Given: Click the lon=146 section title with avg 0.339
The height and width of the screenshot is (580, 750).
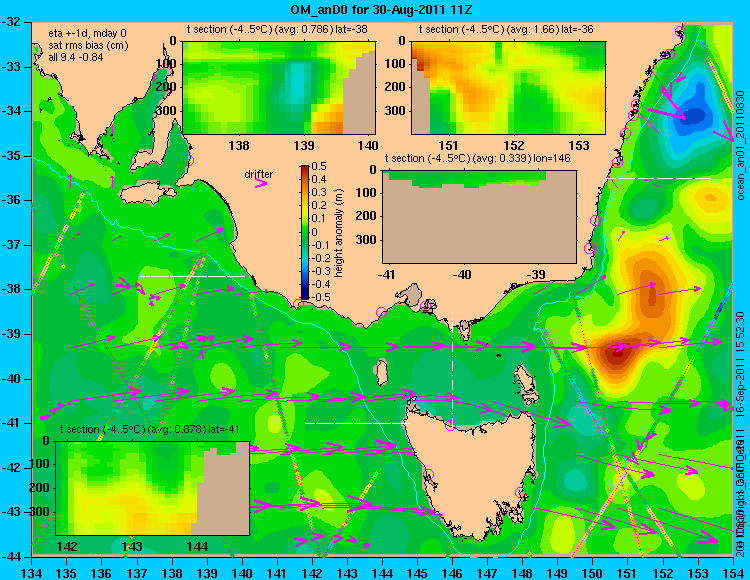Looking at the screenshot, I should click(477, 158).
